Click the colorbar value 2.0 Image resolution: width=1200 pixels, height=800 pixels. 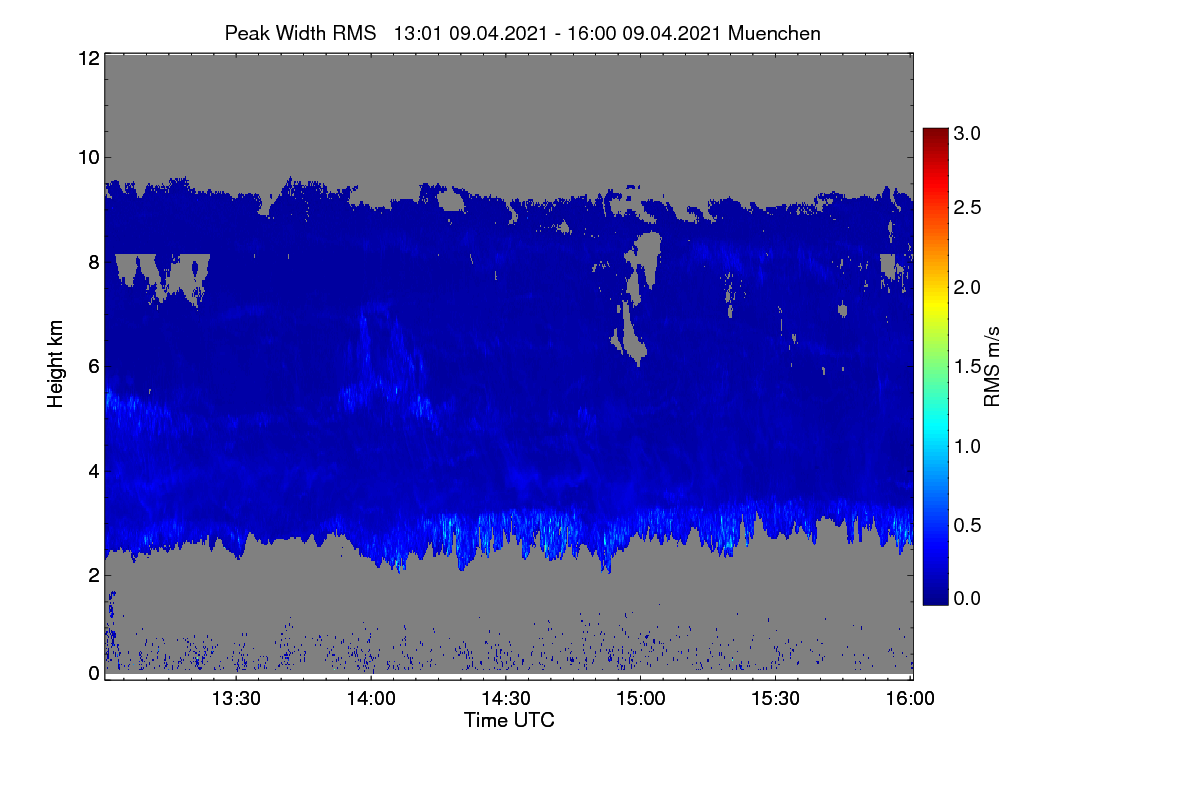pyautogui.click(x=968, y=287)
